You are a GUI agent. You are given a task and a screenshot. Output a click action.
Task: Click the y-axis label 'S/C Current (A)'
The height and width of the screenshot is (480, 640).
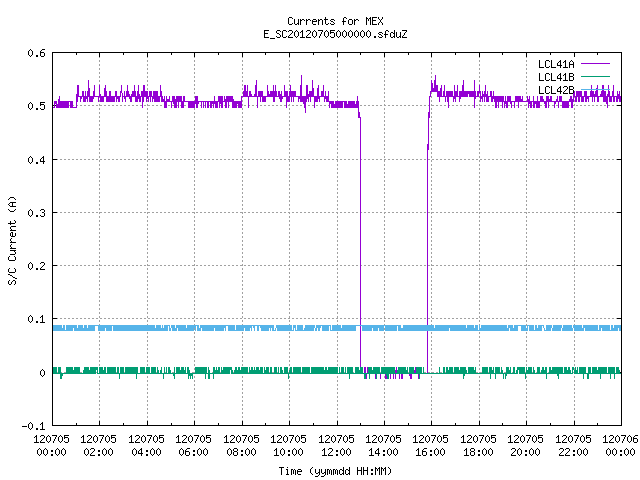[13, 241]
